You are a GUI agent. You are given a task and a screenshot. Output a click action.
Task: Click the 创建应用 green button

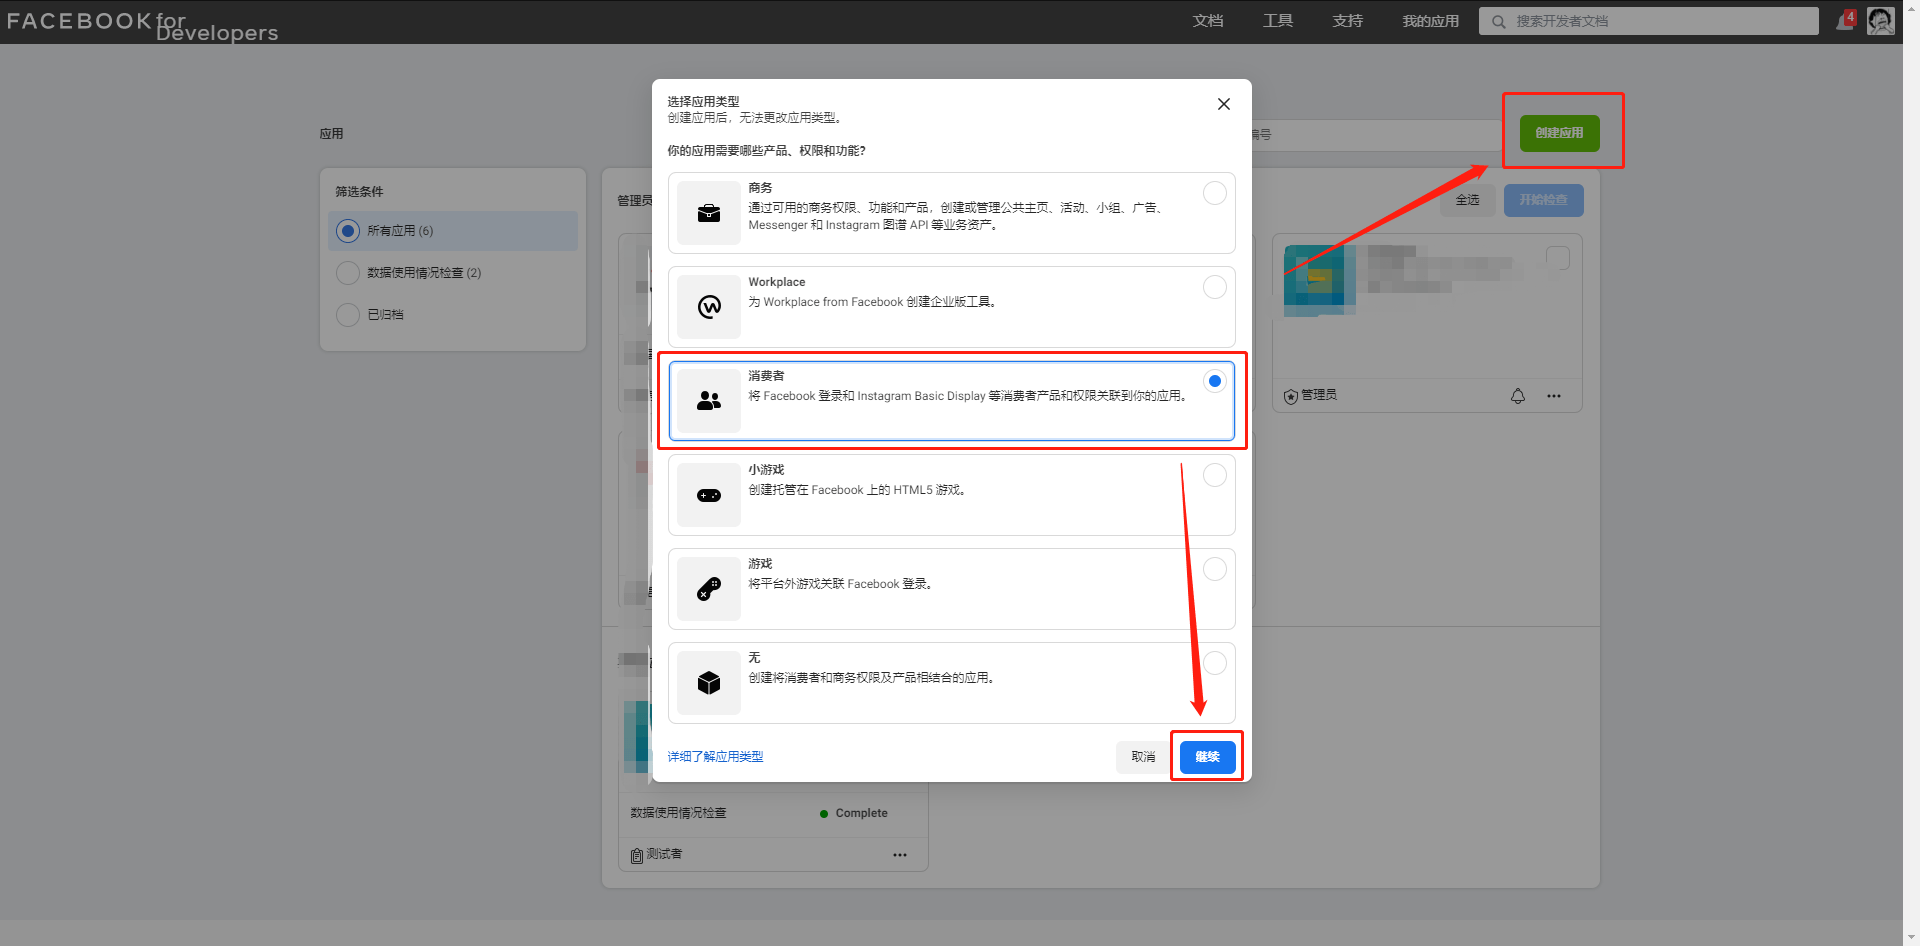(x=1560, y=132)
